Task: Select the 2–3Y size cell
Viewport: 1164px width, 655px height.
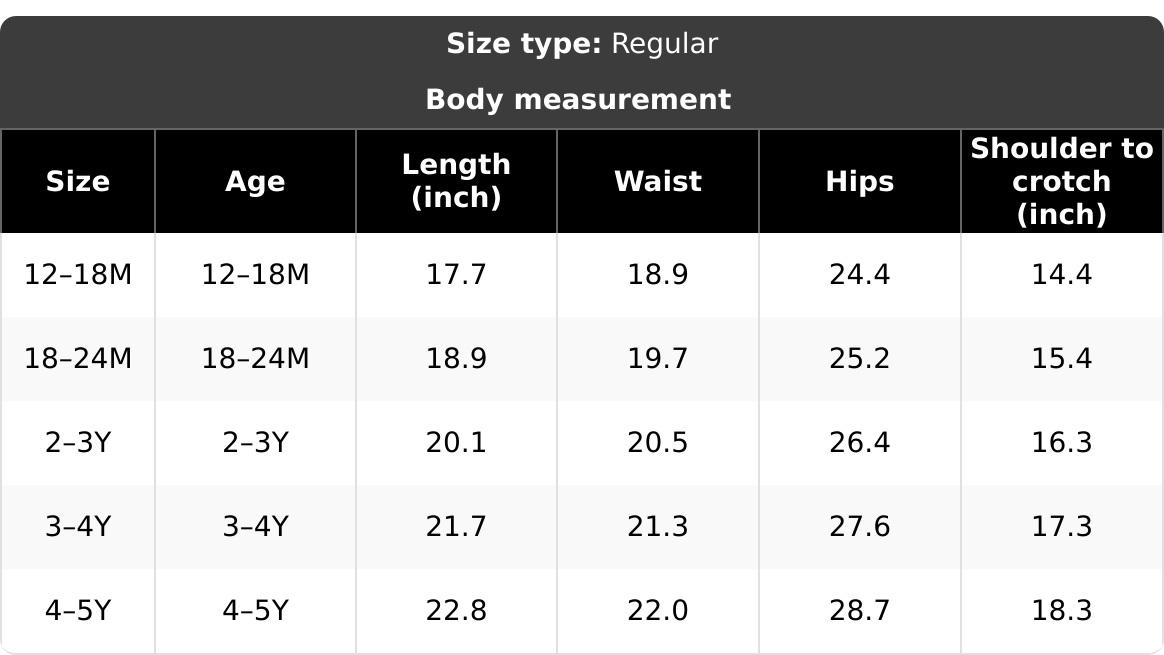Action: point(78,443)
